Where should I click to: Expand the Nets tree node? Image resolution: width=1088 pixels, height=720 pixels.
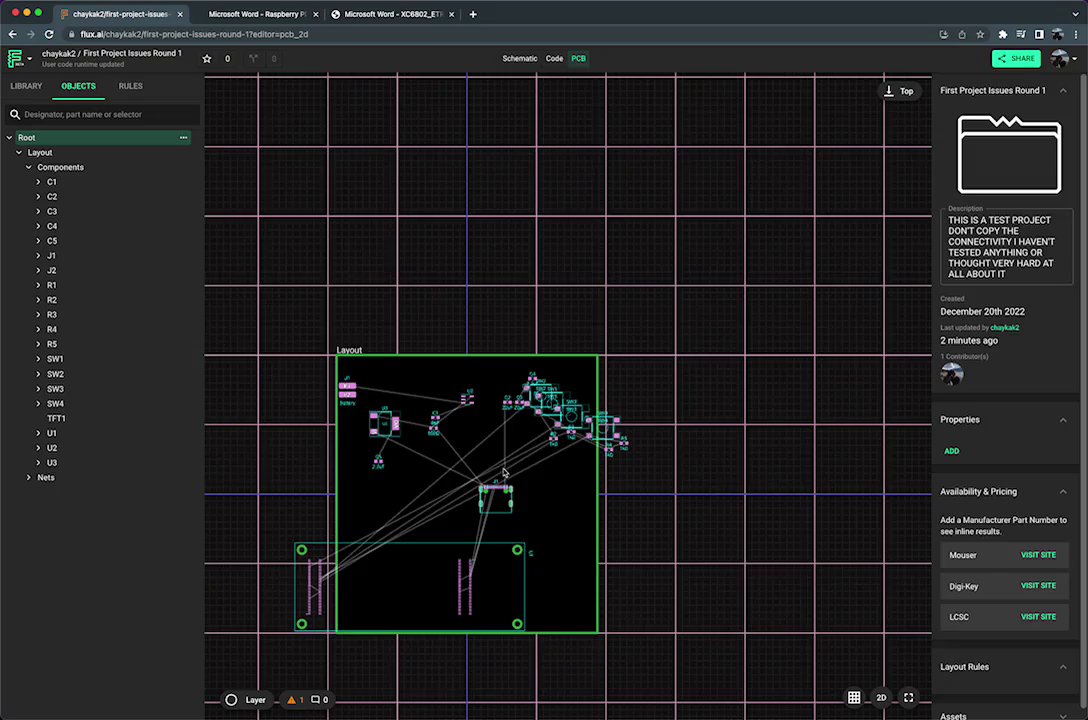28,477
